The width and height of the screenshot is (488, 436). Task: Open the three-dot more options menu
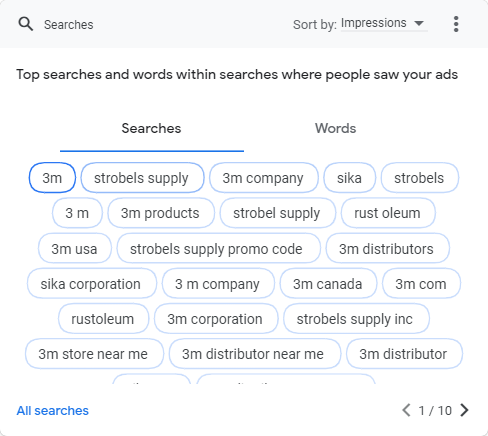[x=456, y=24]
